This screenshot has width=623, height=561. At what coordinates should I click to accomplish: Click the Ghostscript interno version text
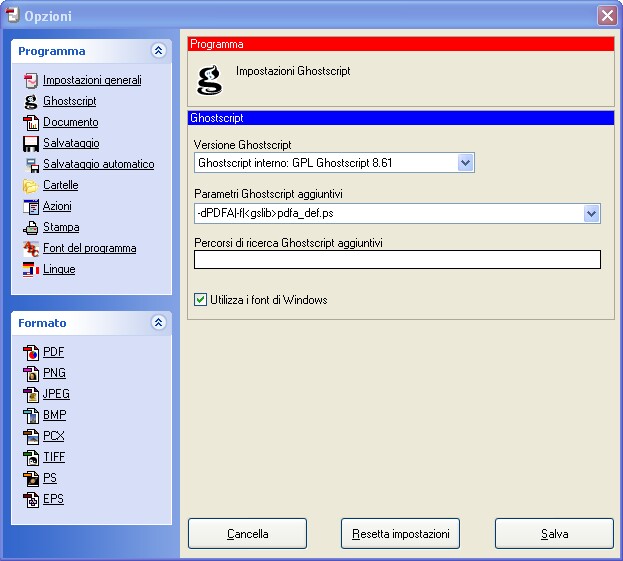295,163
